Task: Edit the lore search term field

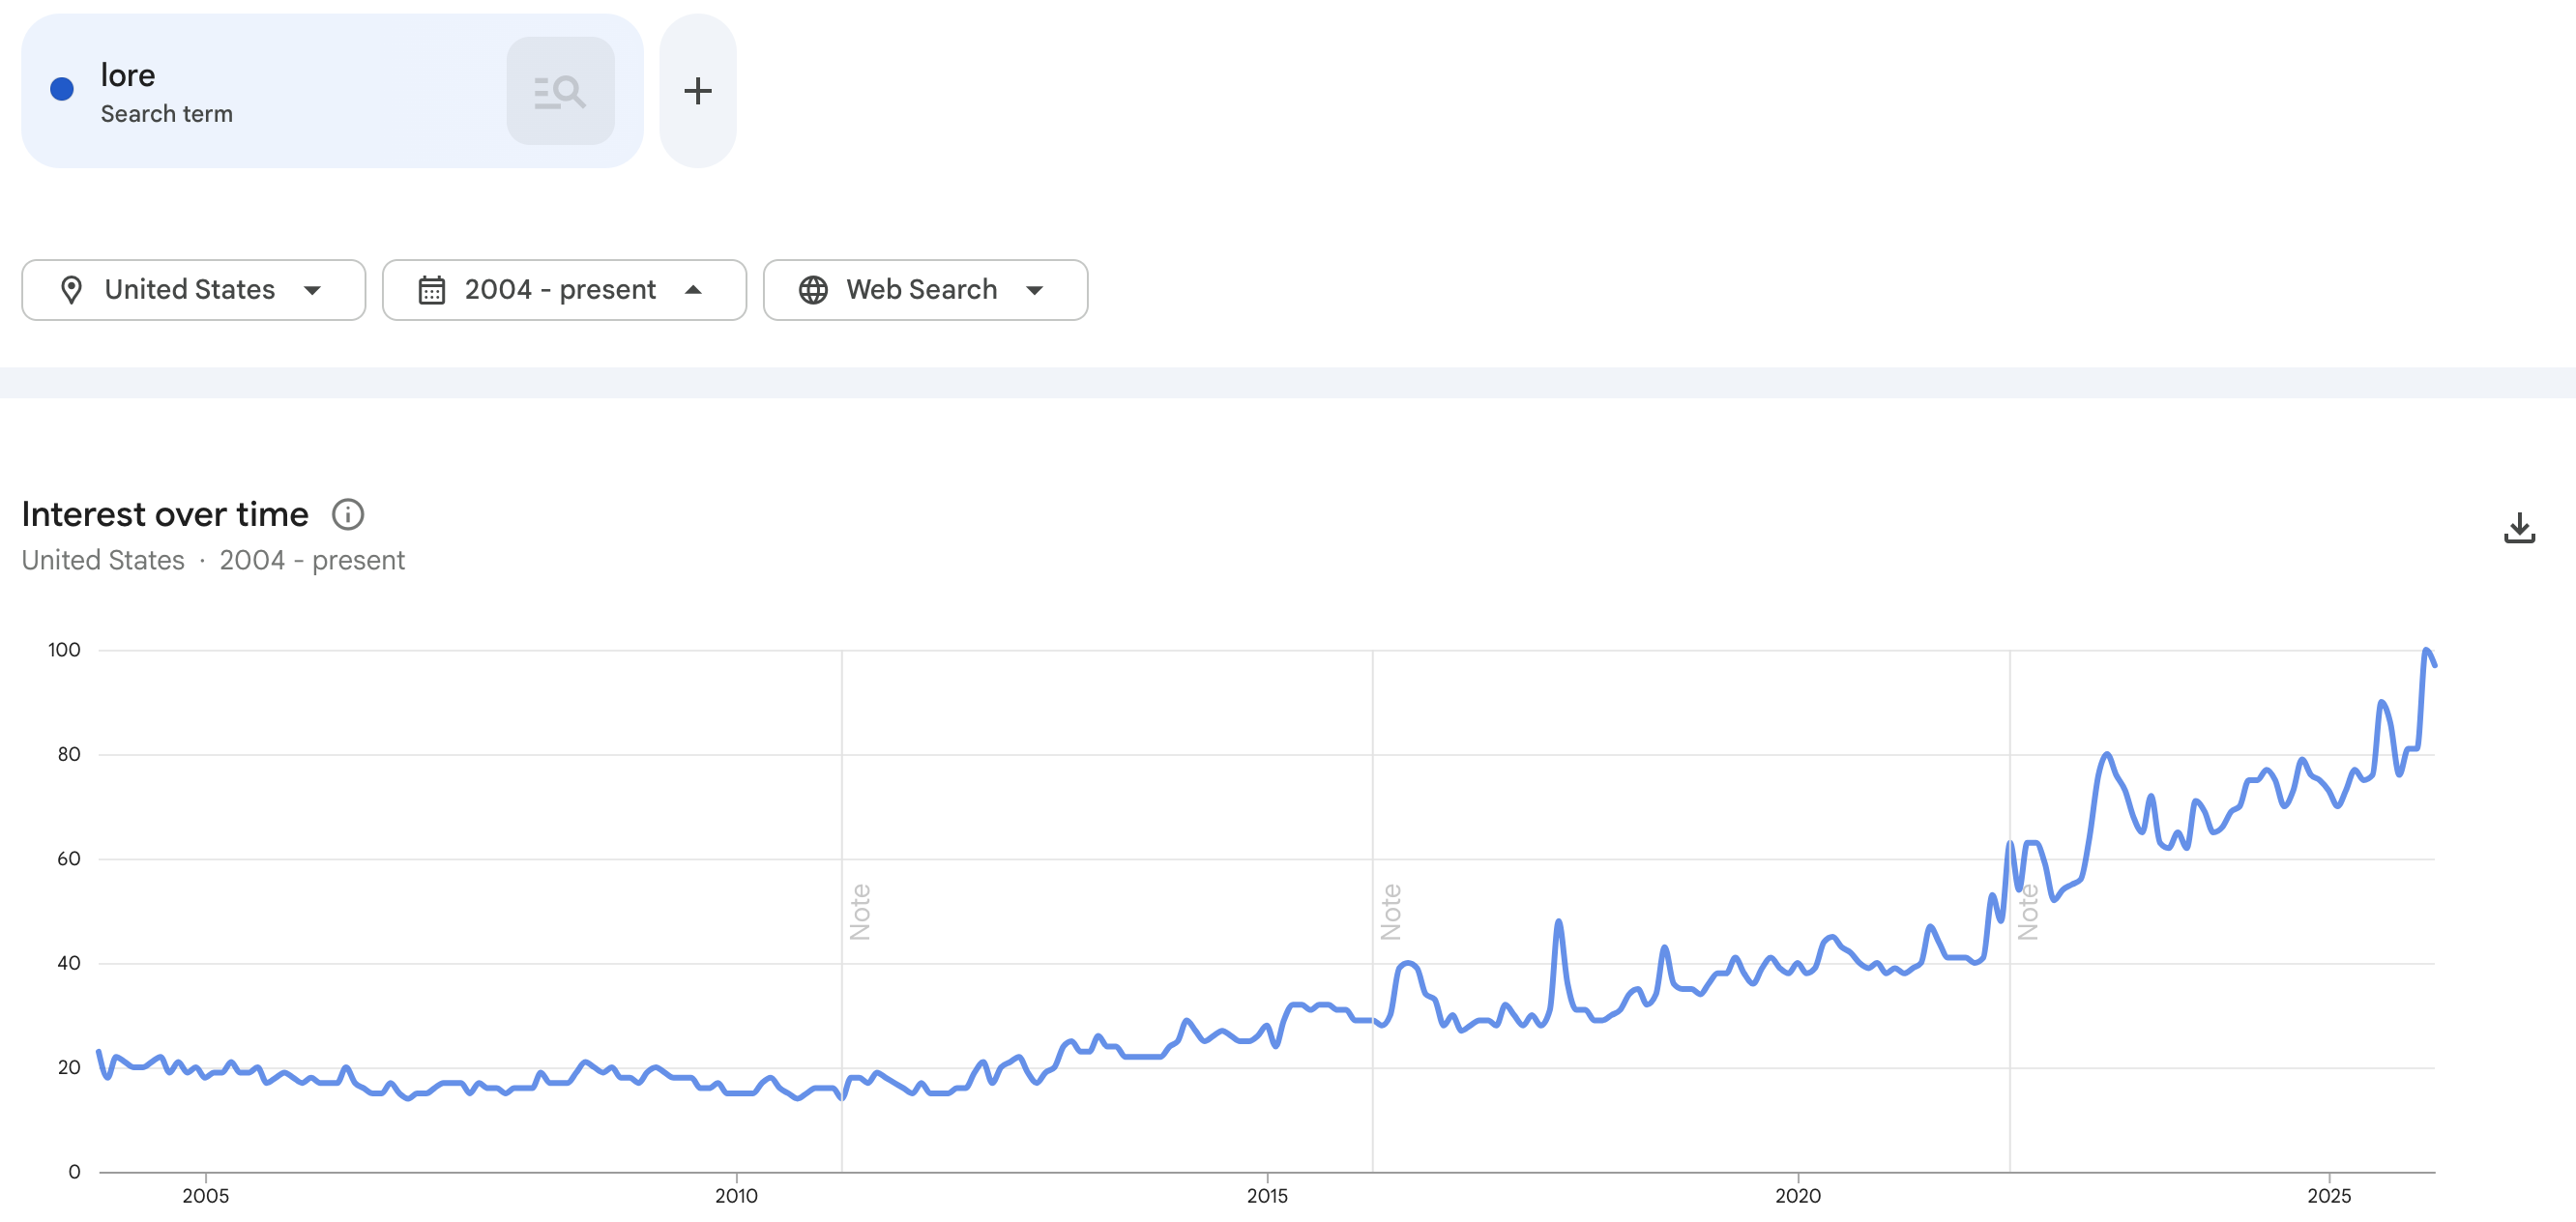Action: tap(128, 75)
